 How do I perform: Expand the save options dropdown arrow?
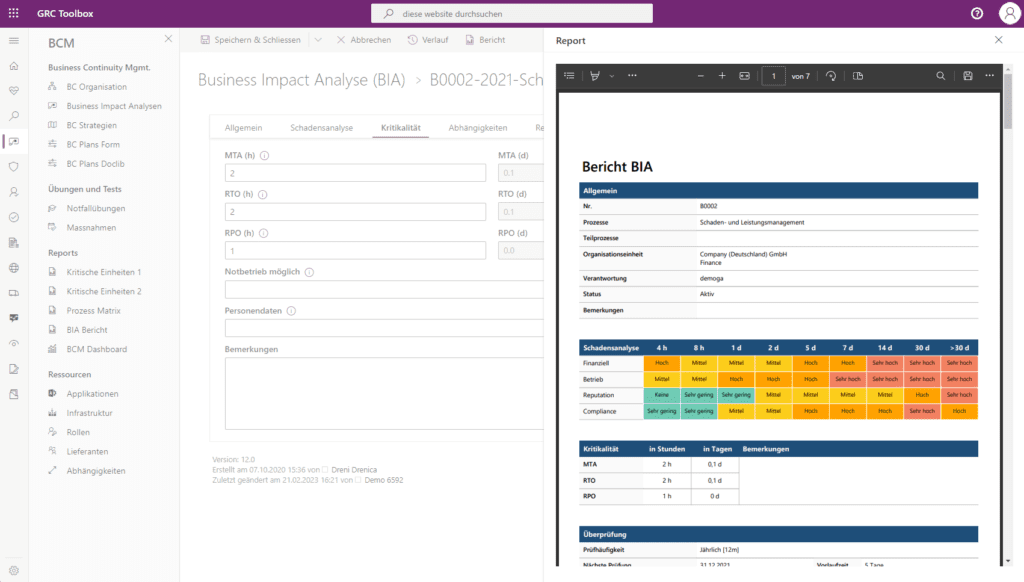[318, 40]
